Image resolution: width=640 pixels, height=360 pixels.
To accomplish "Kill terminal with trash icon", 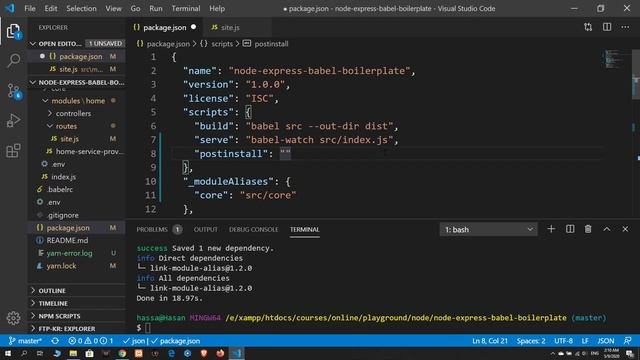I will point(588,229).
